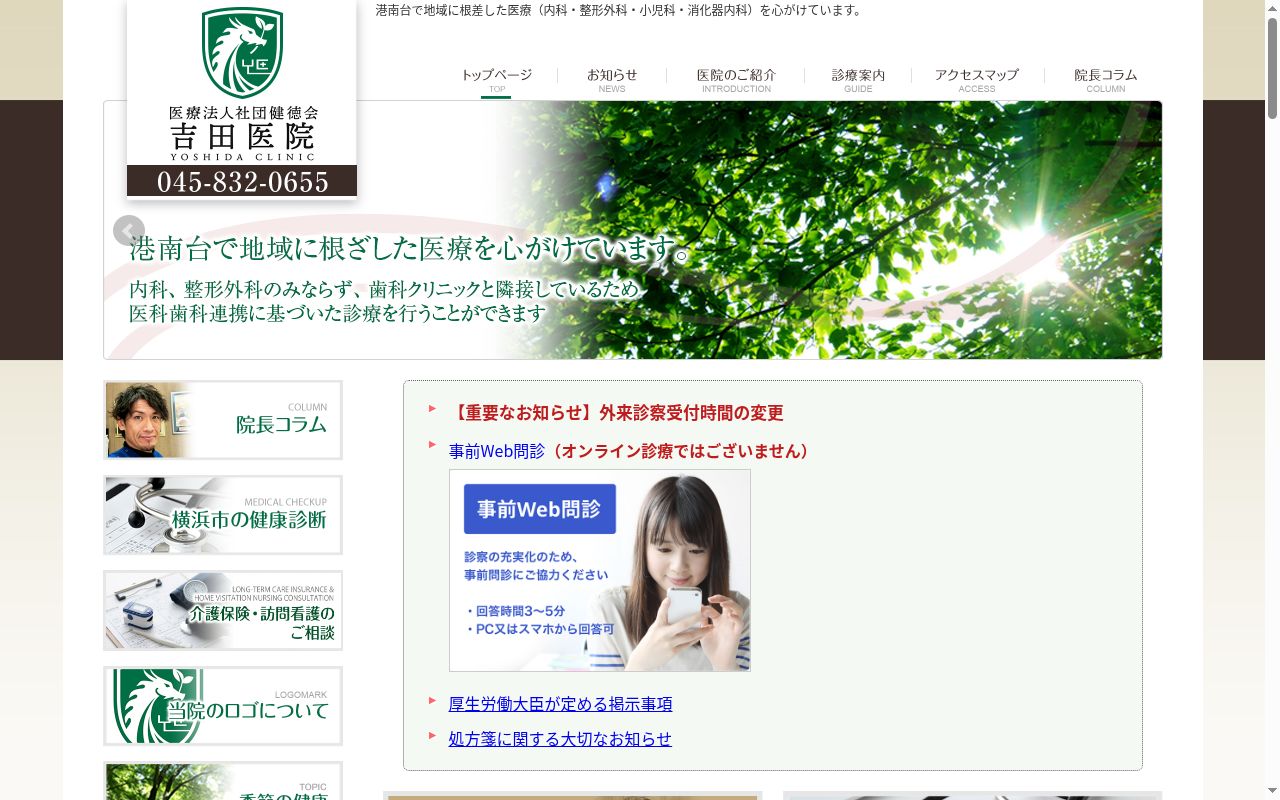The width and height of the screenshot is (1280, 800).
Task: Click the Yoshida Clinic dragon logo
Action: point(242,52)
